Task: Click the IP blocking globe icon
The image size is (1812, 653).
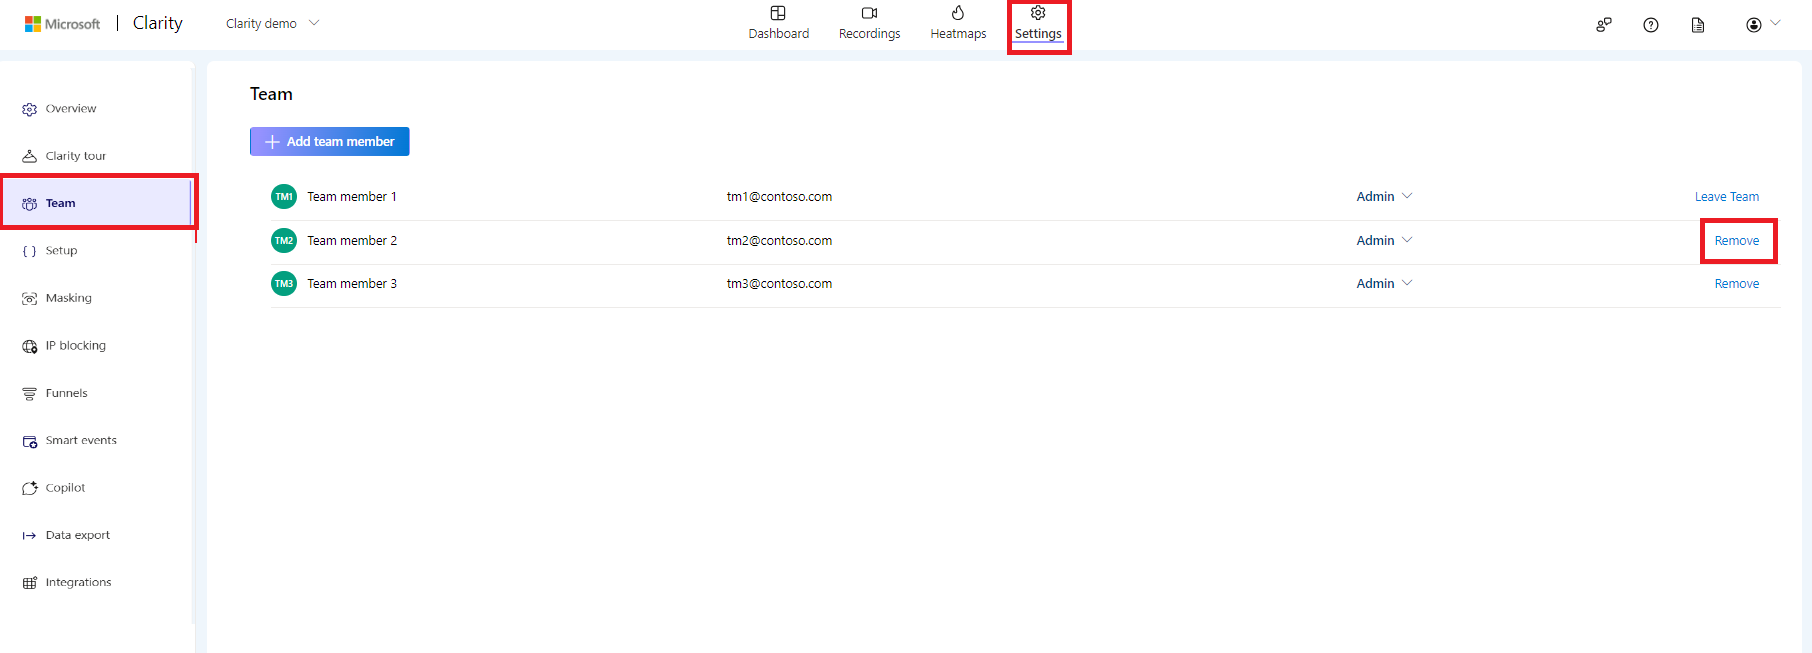Action: tap(30, 346)
